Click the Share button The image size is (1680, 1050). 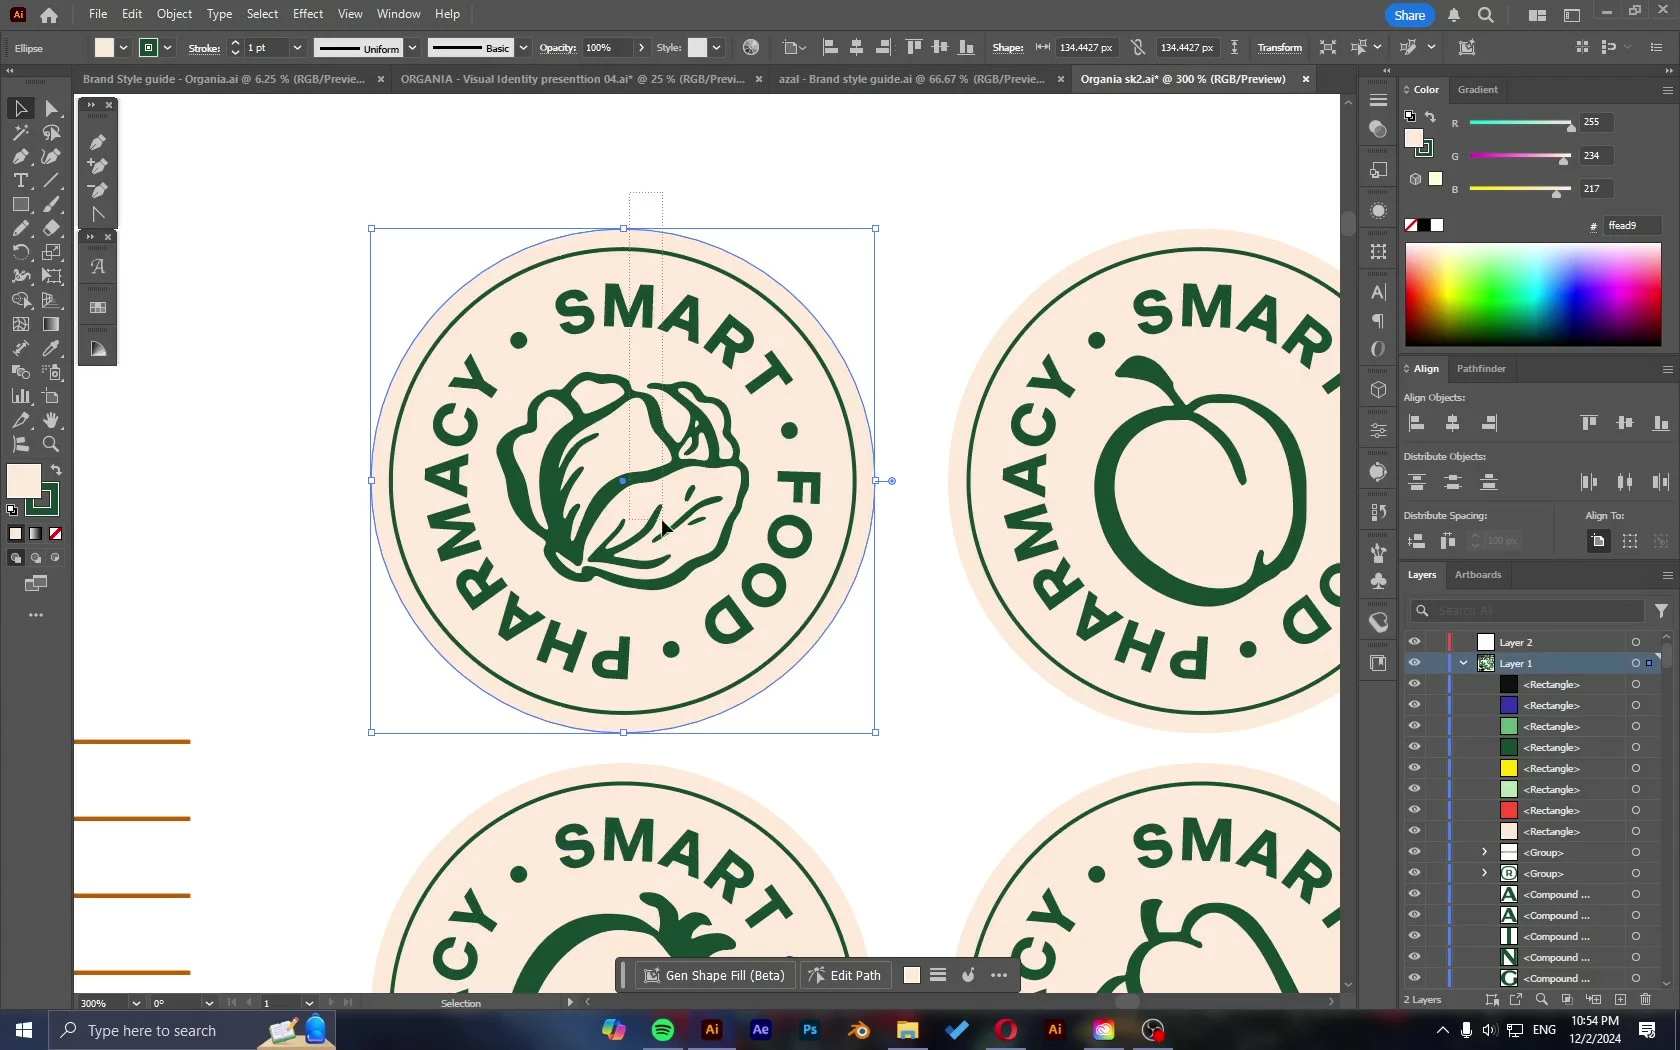1409,15
